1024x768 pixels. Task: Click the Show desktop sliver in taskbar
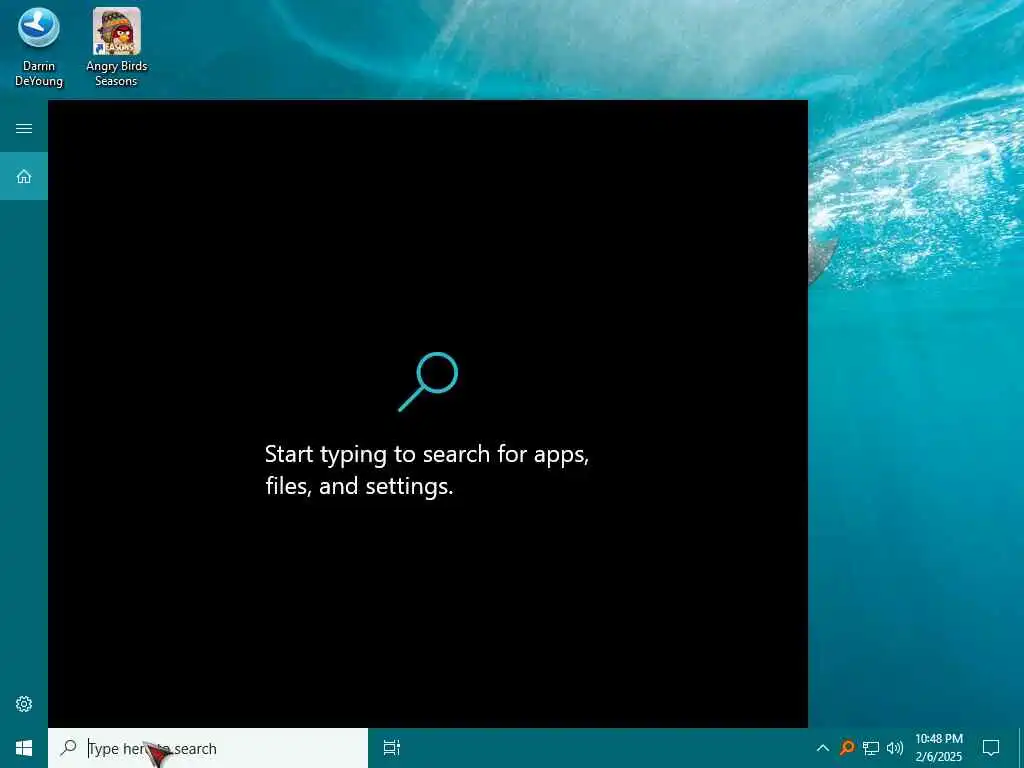(1020, 748)
